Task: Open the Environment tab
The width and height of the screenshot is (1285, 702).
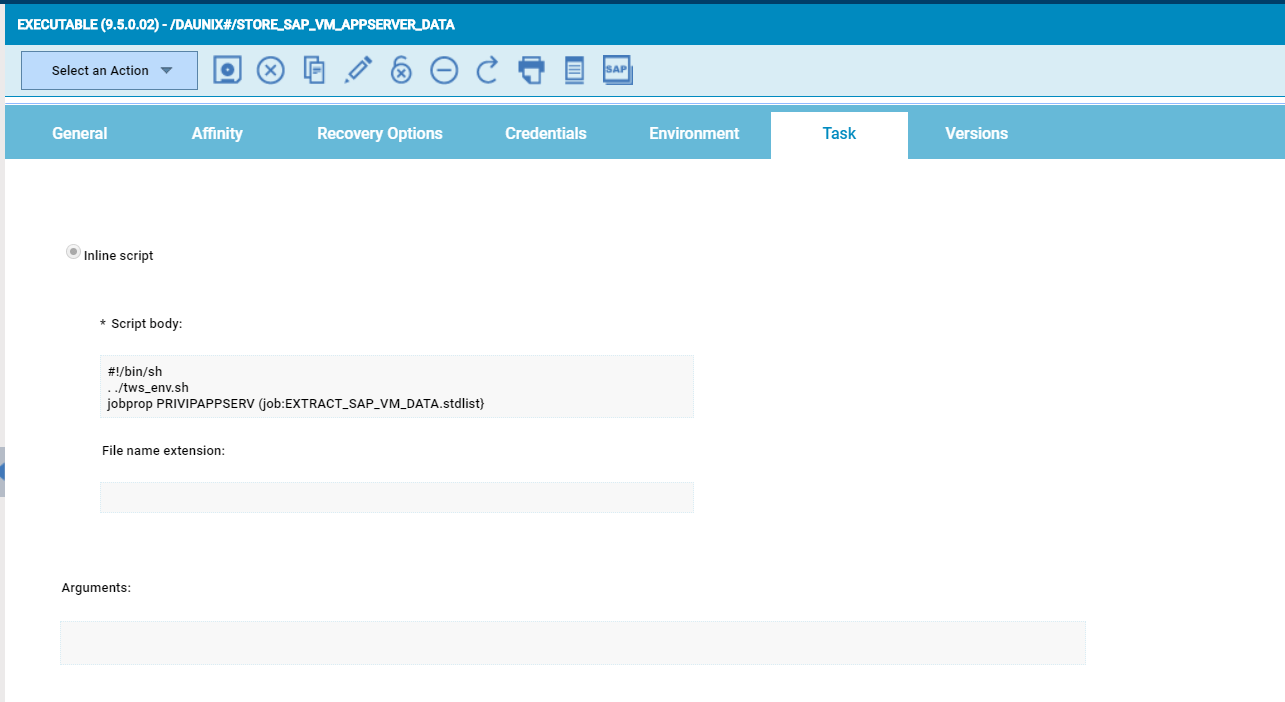Action: (x=694, y=134)
